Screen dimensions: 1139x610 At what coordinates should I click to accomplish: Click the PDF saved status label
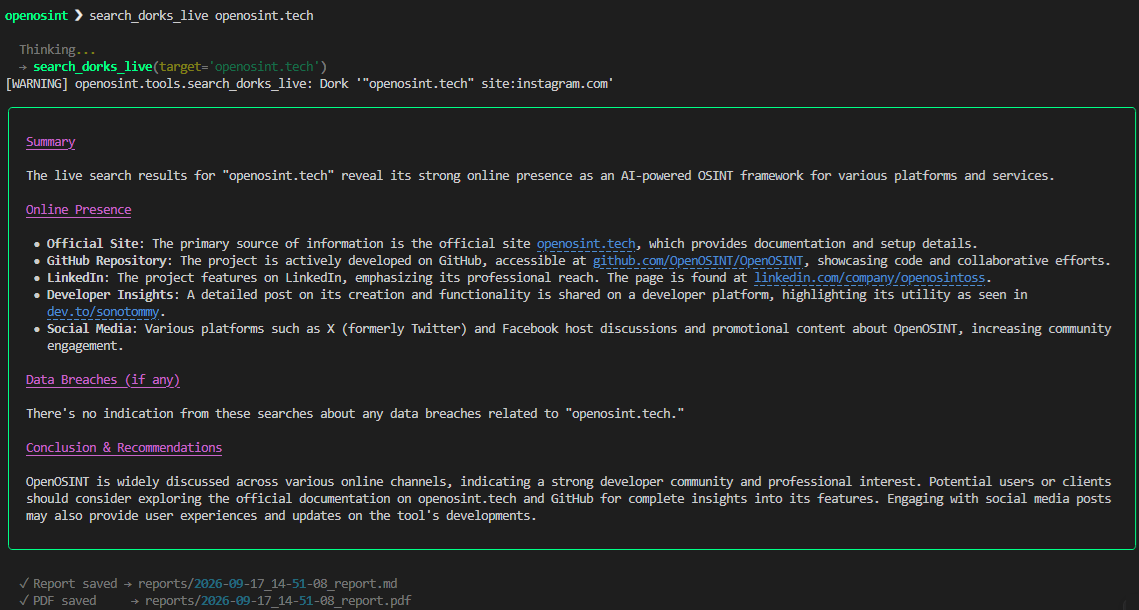65,601
